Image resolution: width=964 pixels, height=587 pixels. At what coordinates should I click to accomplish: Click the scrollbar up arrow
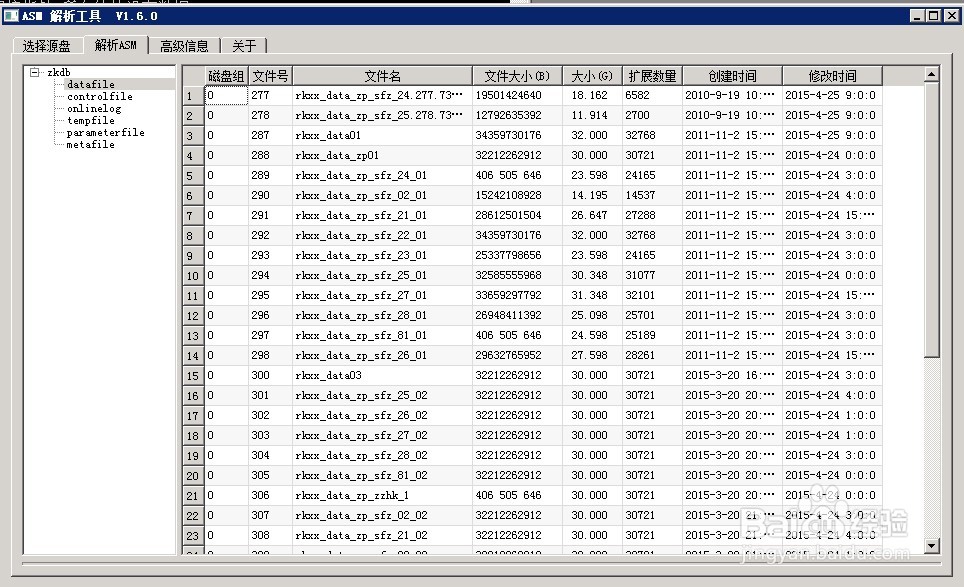(x=931, y=74)
